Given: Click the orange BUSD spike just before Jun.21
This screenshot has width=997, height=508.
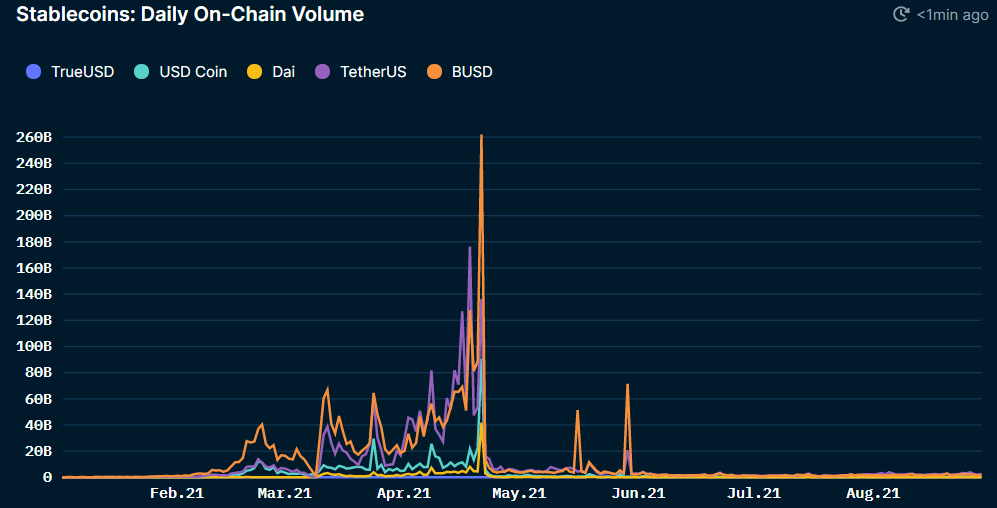Looking at the screenshot, I should coord(627,386).
